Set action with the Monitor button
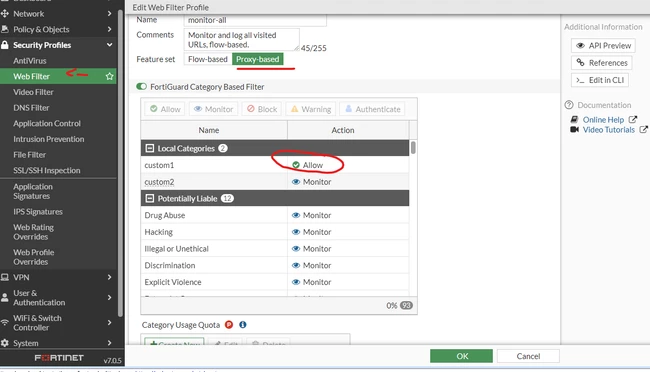The height and width of the screenshot is (372, 650). point(213,109)
